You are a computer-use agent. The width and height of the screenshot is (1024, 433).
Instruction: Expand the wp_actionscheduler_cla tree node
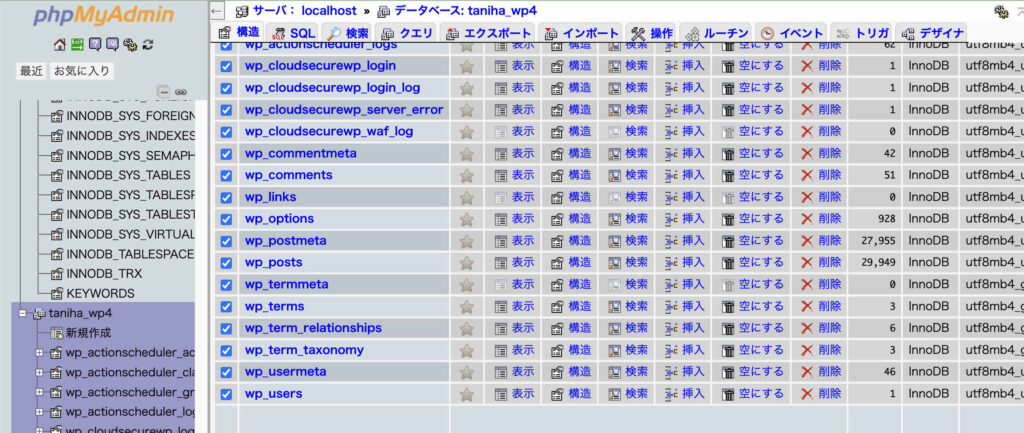click(x=39, y=373)
